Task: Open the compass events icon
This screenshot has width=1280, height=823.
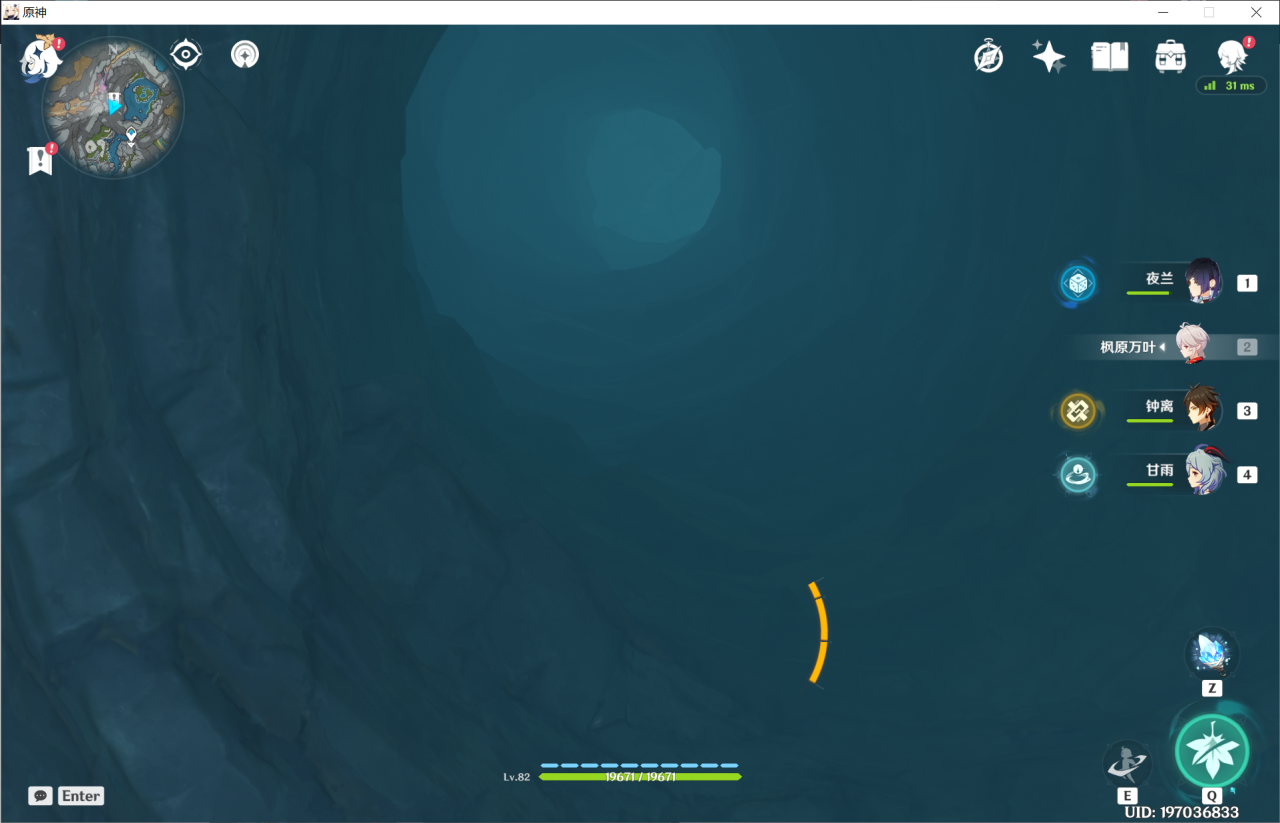Action: pos(989,56)
